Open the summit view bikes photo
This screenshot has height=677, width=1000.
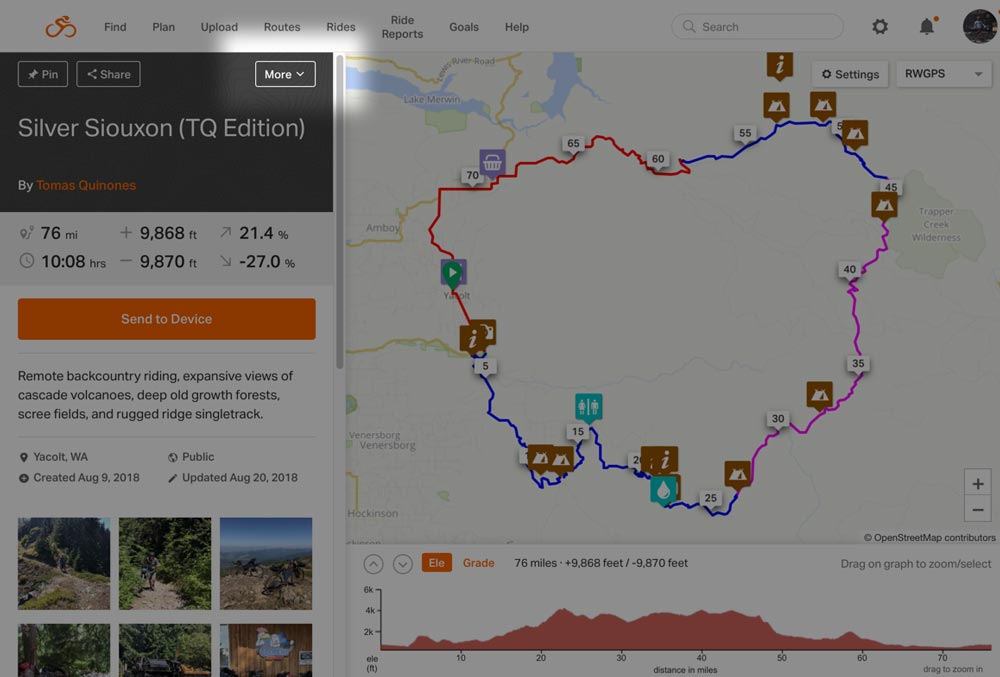tap(266, 564)
